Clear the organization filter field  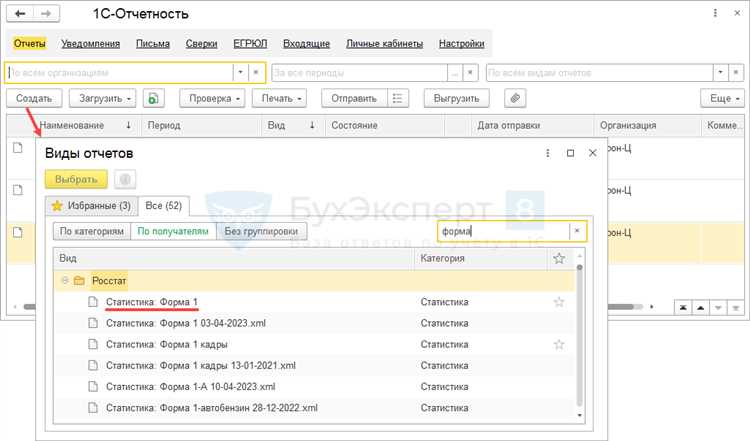point(256,73)
